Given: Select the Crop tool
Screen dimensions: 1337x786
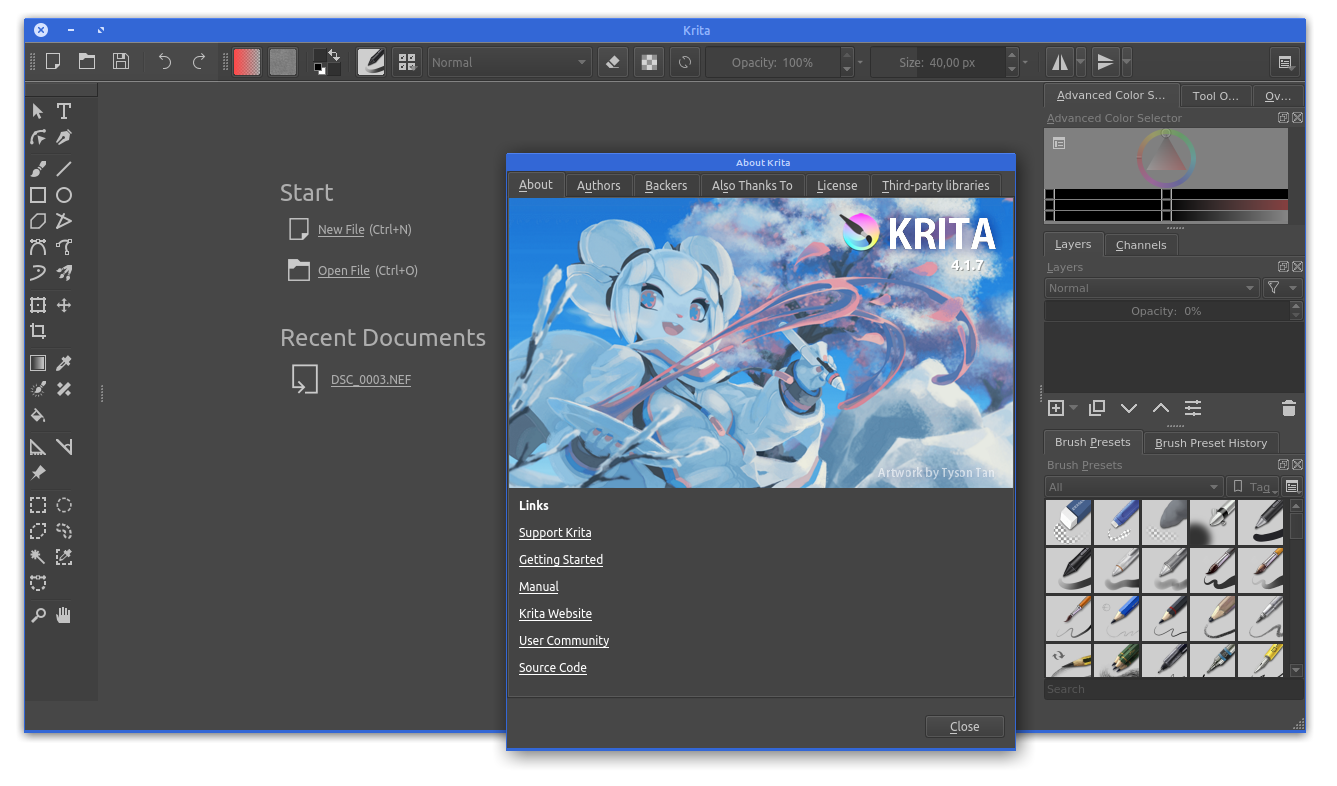Looking at the screenshot, I should coord(38,331).
